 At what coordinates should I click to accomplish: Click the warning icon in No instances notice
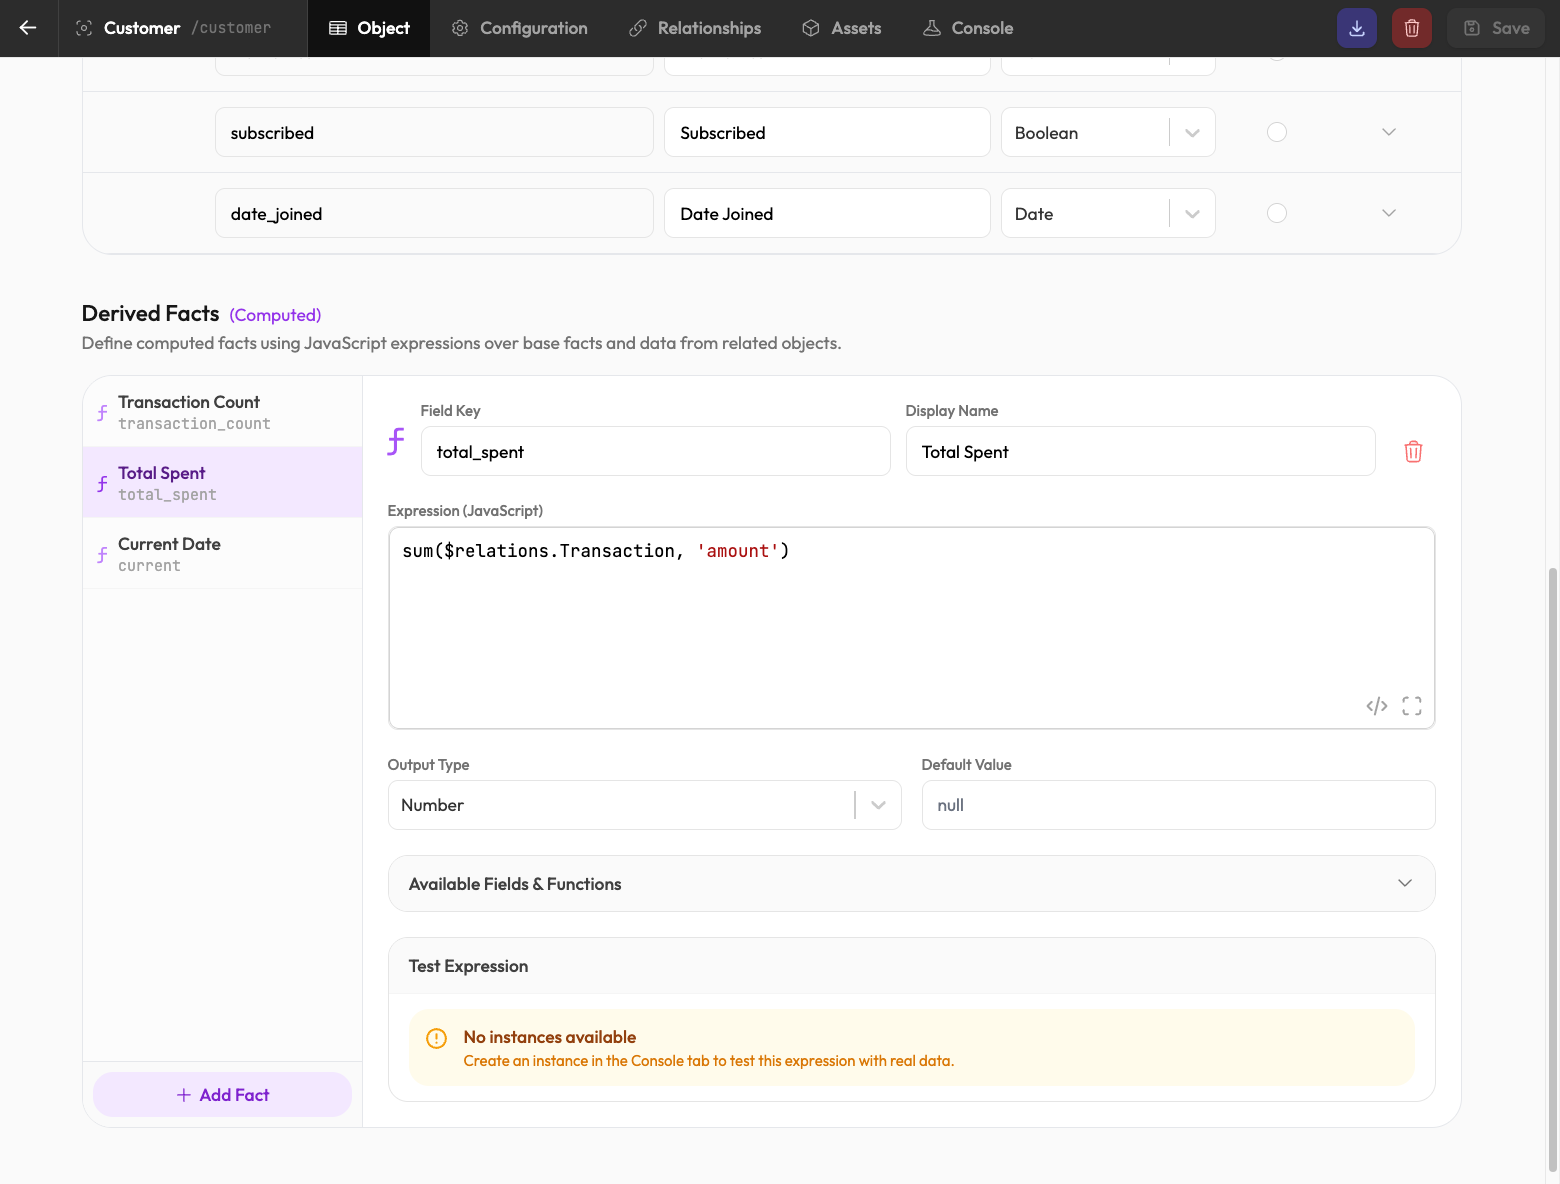pos(436,1038)
